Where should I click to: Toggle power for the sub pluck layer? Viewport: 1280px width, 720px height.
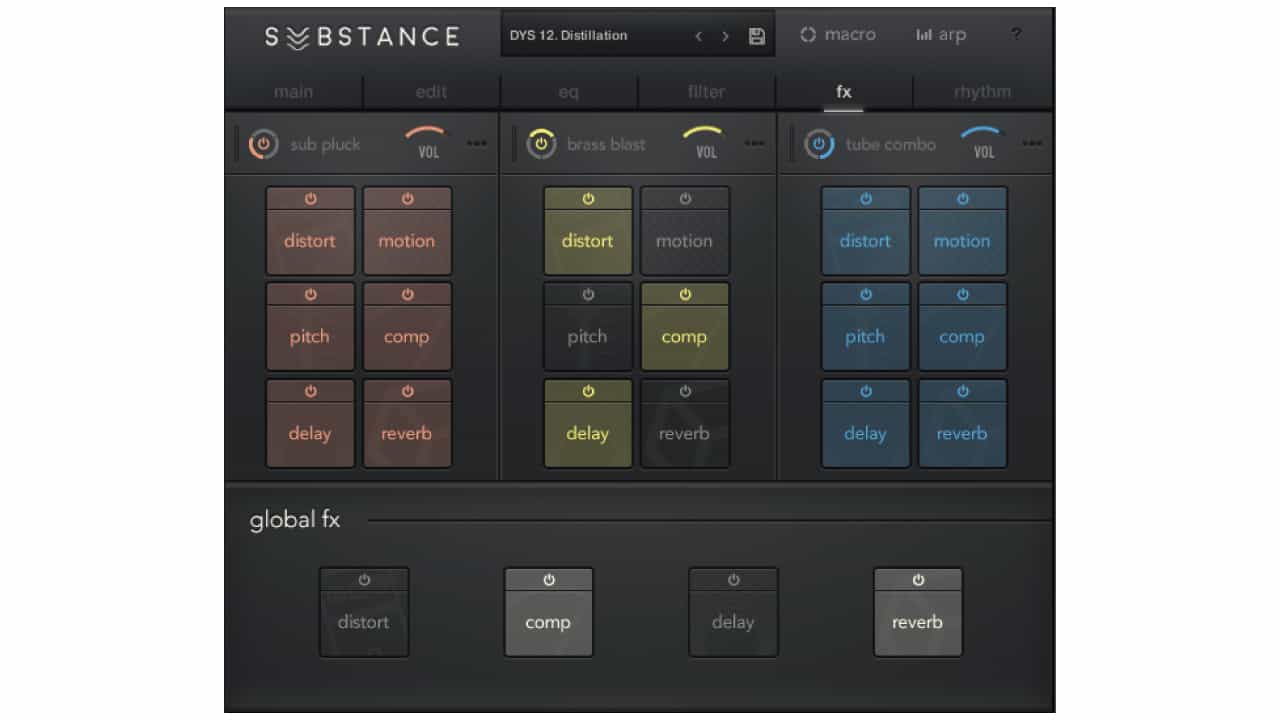click(263, 143)
